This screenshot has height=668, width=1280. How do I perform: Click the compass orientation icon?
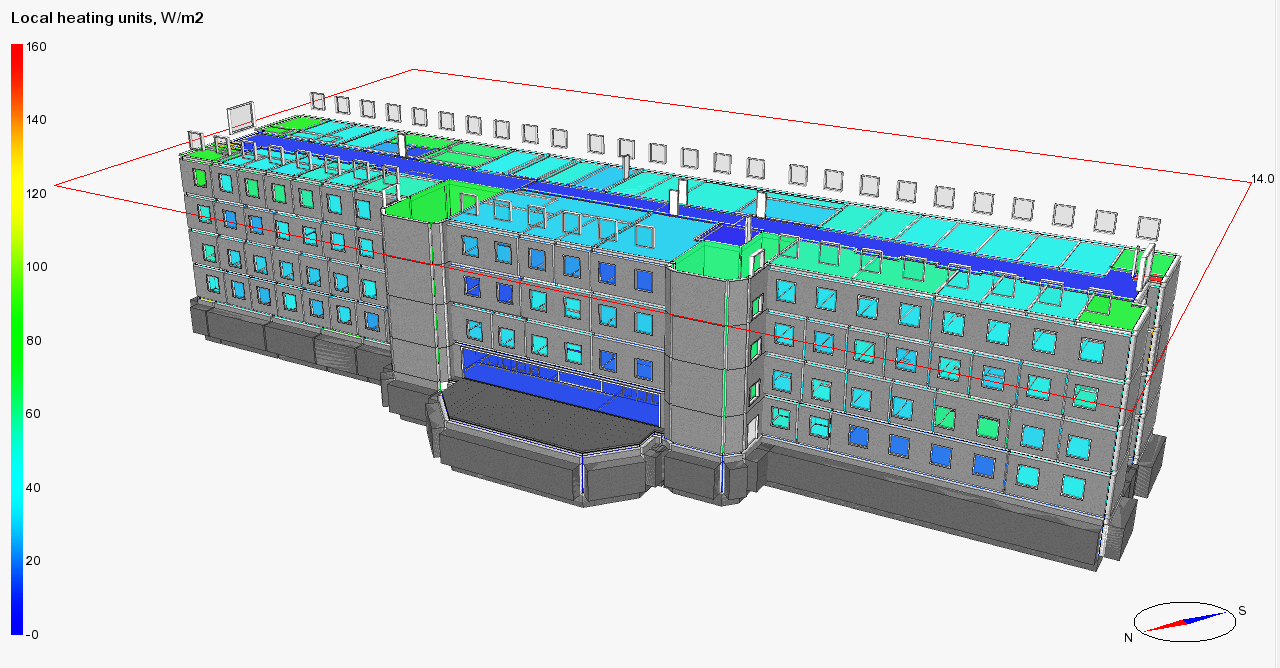1185,622
